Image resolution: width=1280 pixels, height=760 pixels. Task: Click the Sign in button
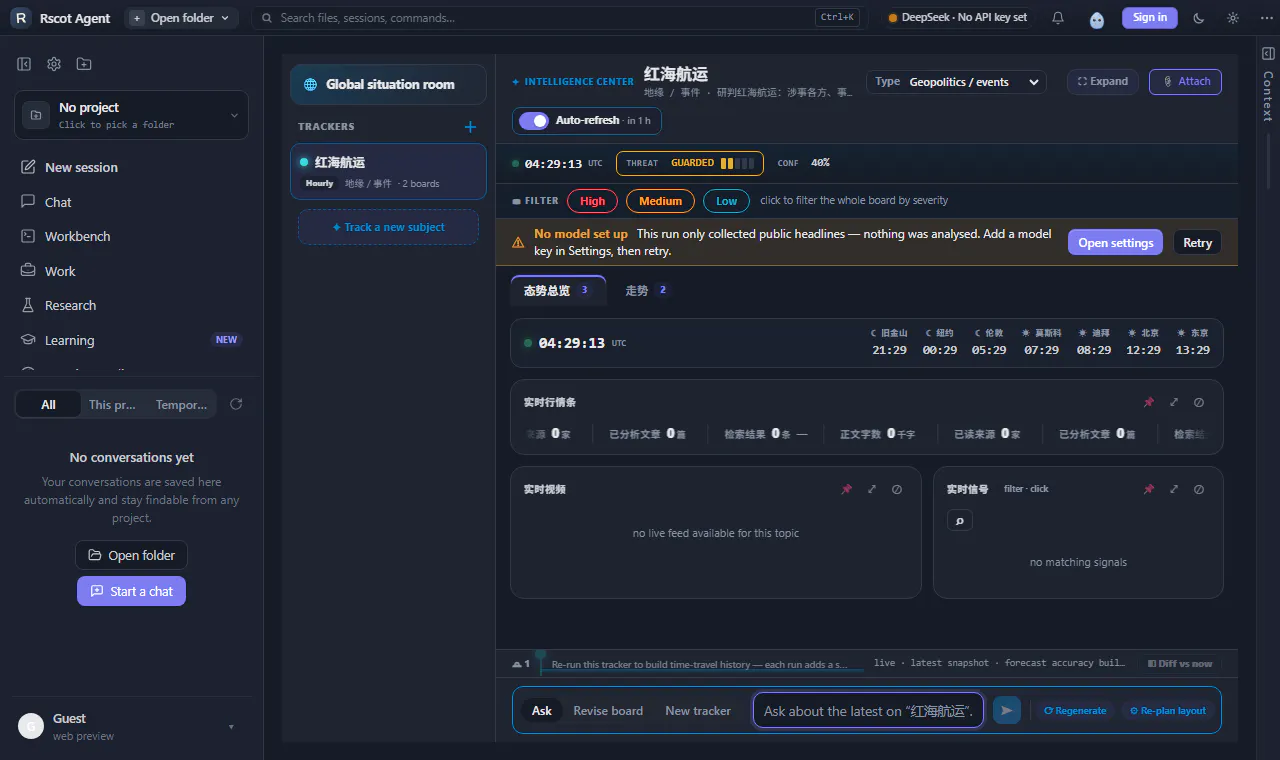click(x=1150, y=18)
